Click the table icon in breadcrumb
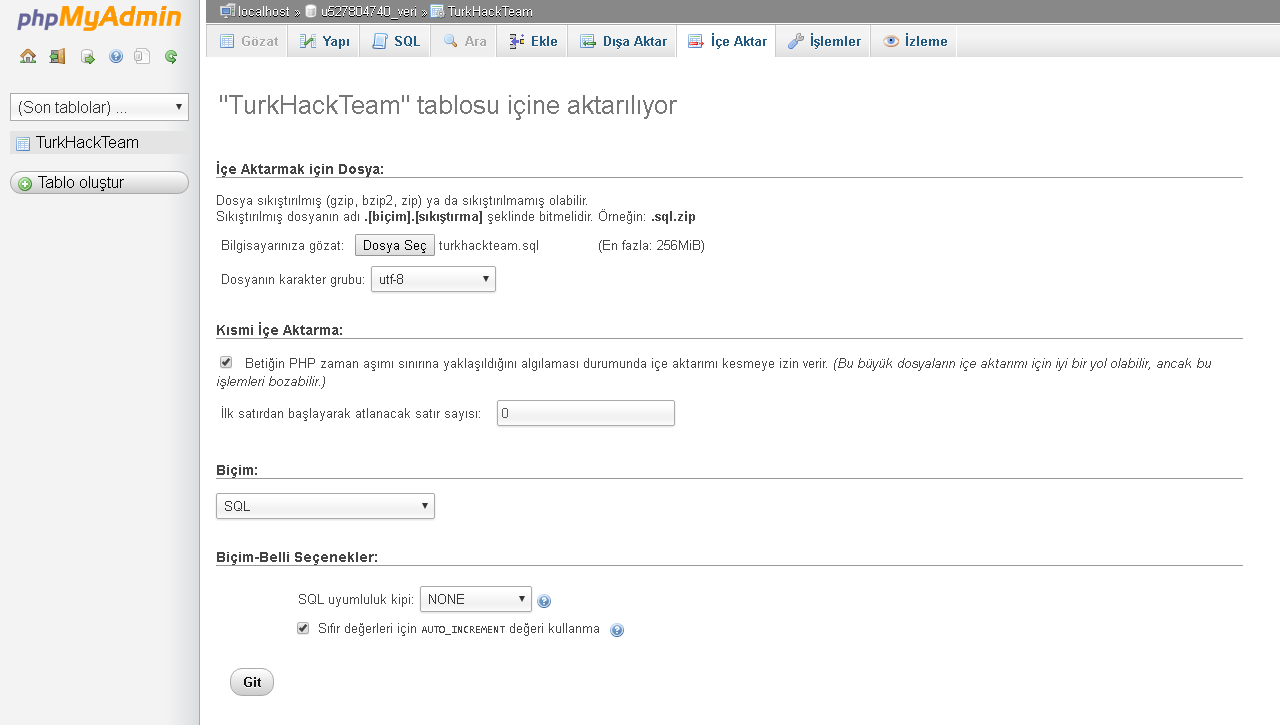The width and height of the screenshot is (1280, 725). point(437,11)
